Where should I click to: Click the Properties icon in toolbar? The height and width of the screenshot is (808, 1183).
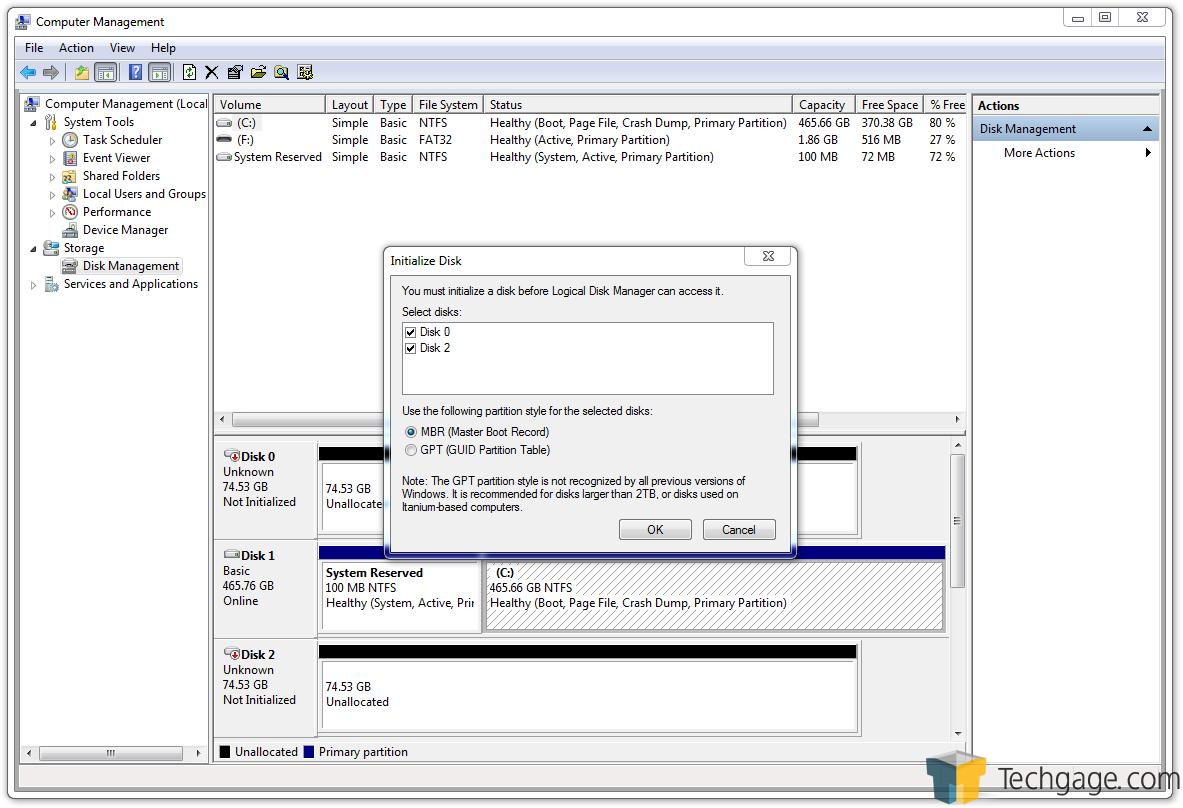[235, 72]
